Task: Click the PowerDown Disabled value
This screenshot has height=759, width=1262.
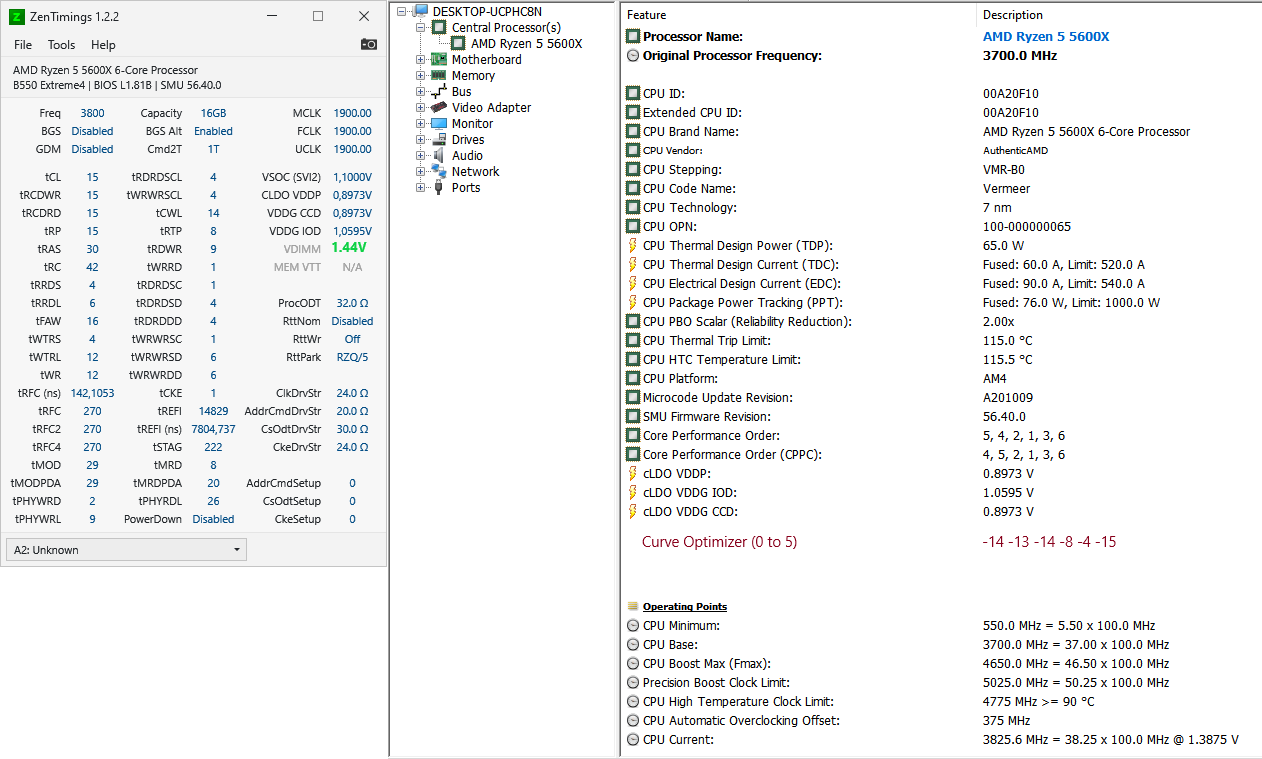Action: [213, 519]
